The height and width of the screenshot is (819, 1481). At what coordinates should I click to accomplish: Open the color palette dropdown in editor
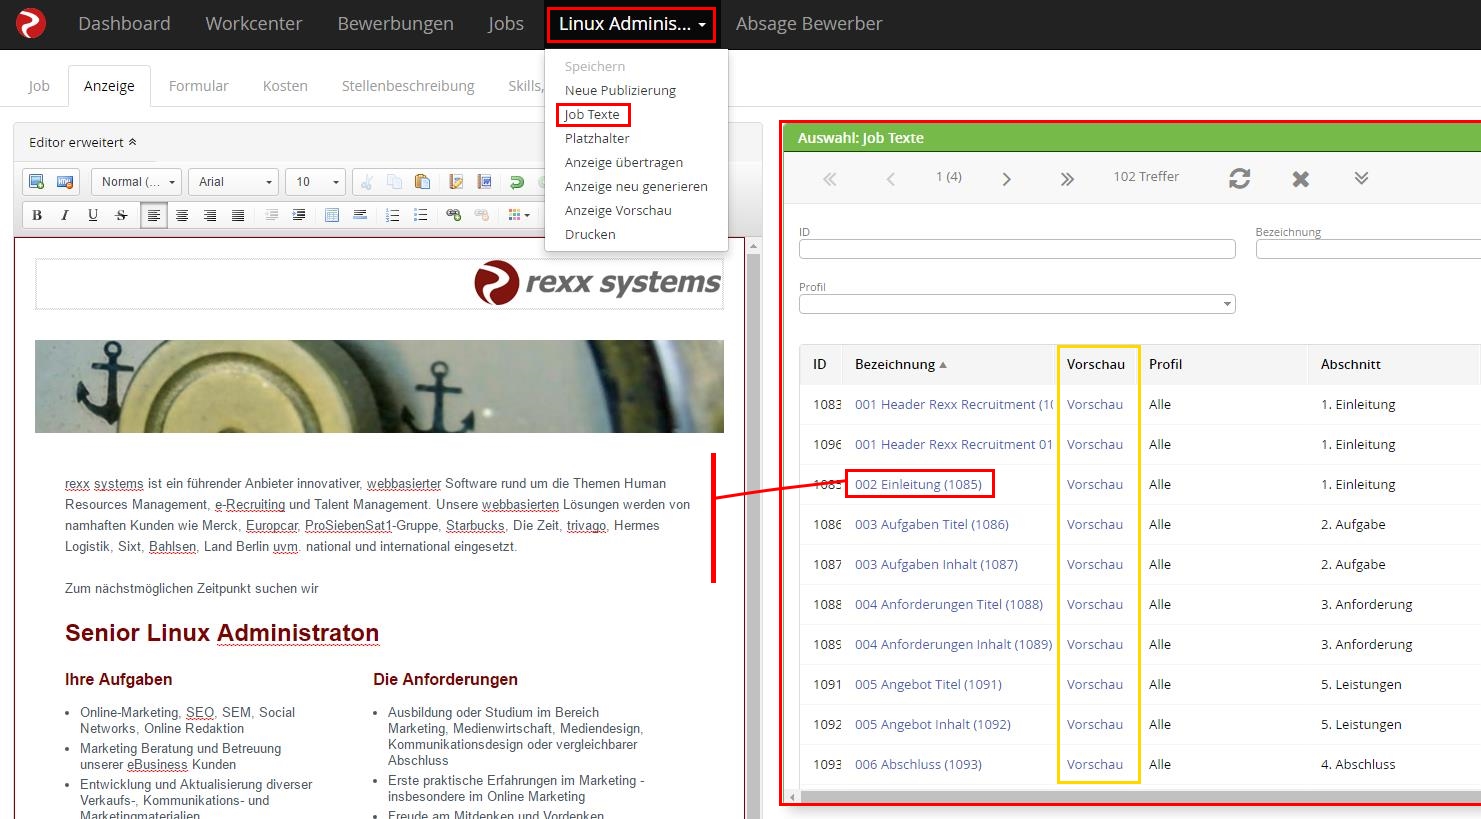(519, 215)
